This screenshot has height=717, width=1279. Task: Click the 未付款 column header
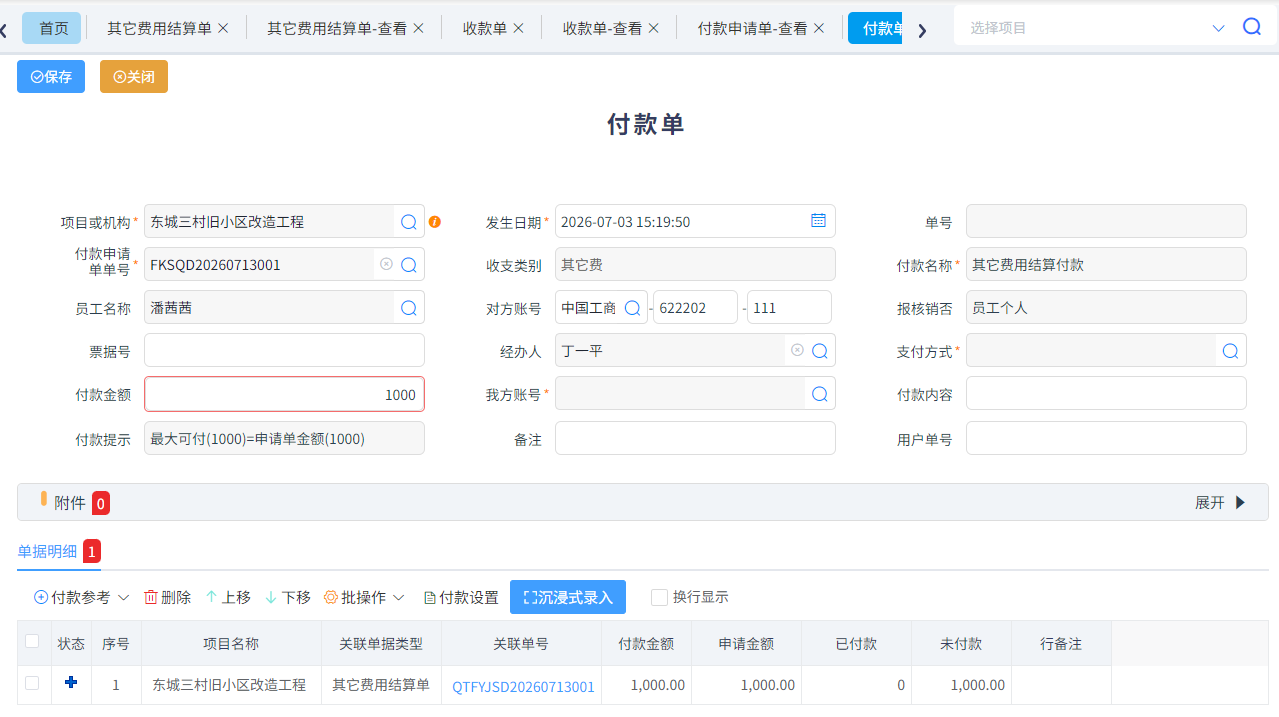click(961, 644)
